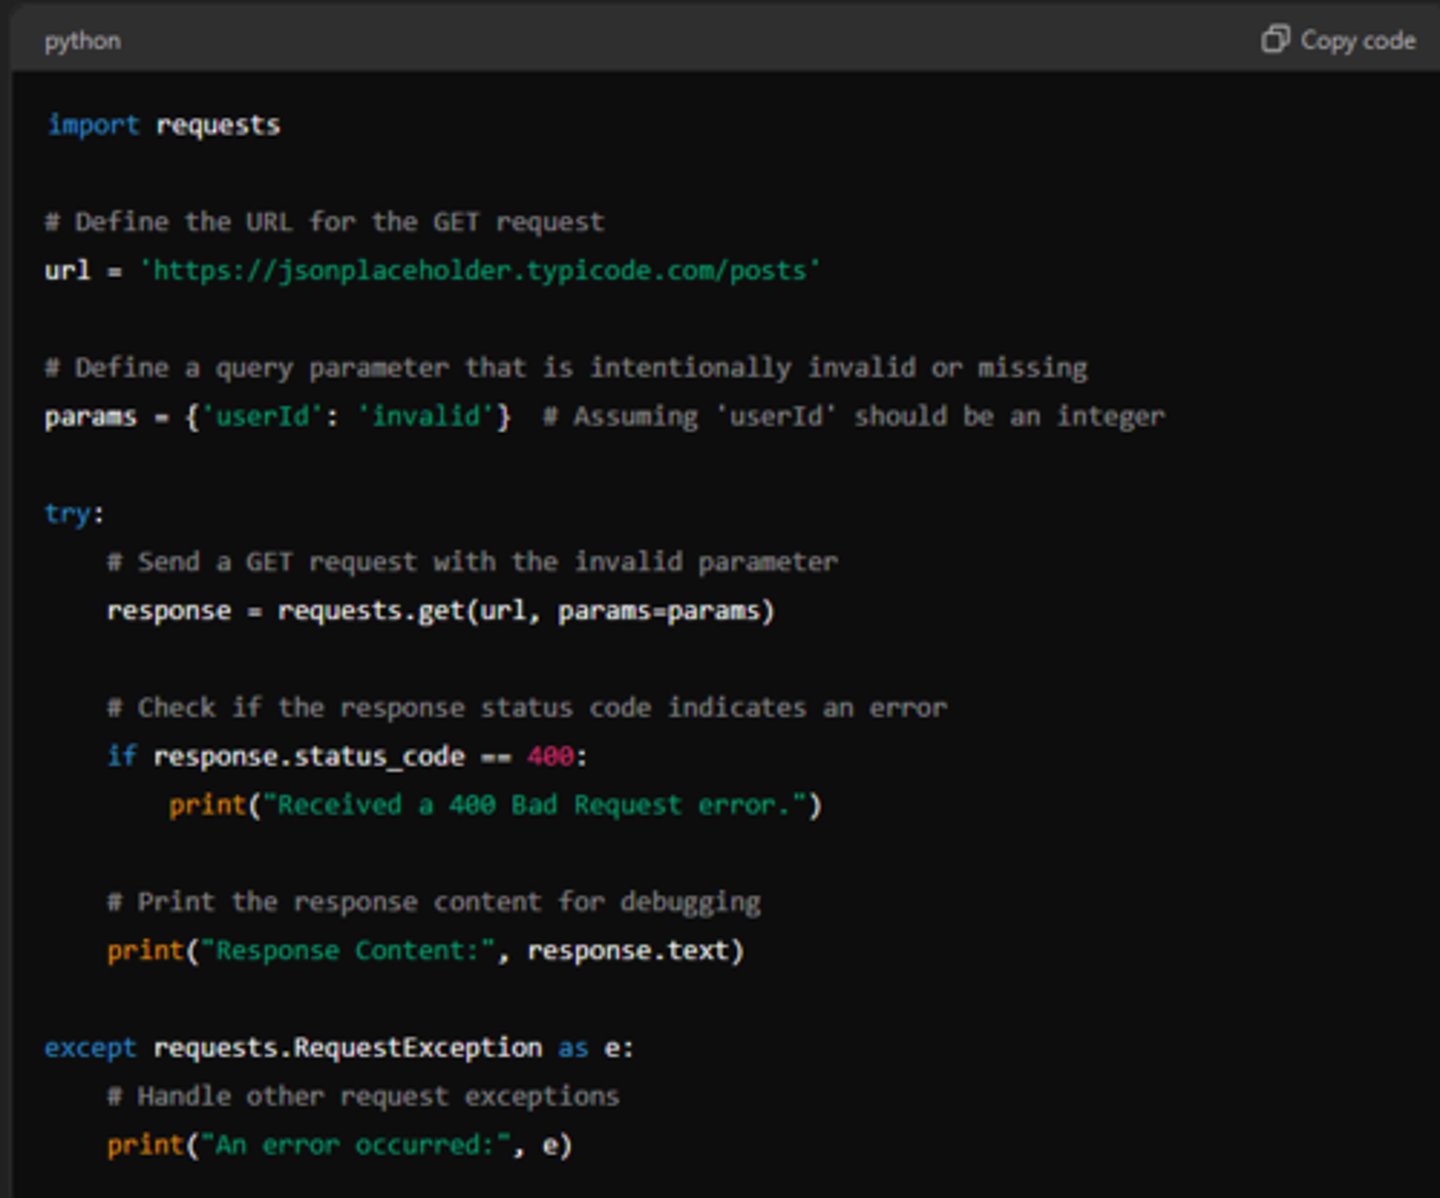Click the params=params argument
Image resolution: width=1440 pixels, height=1198 pixels.
[659, 611]
